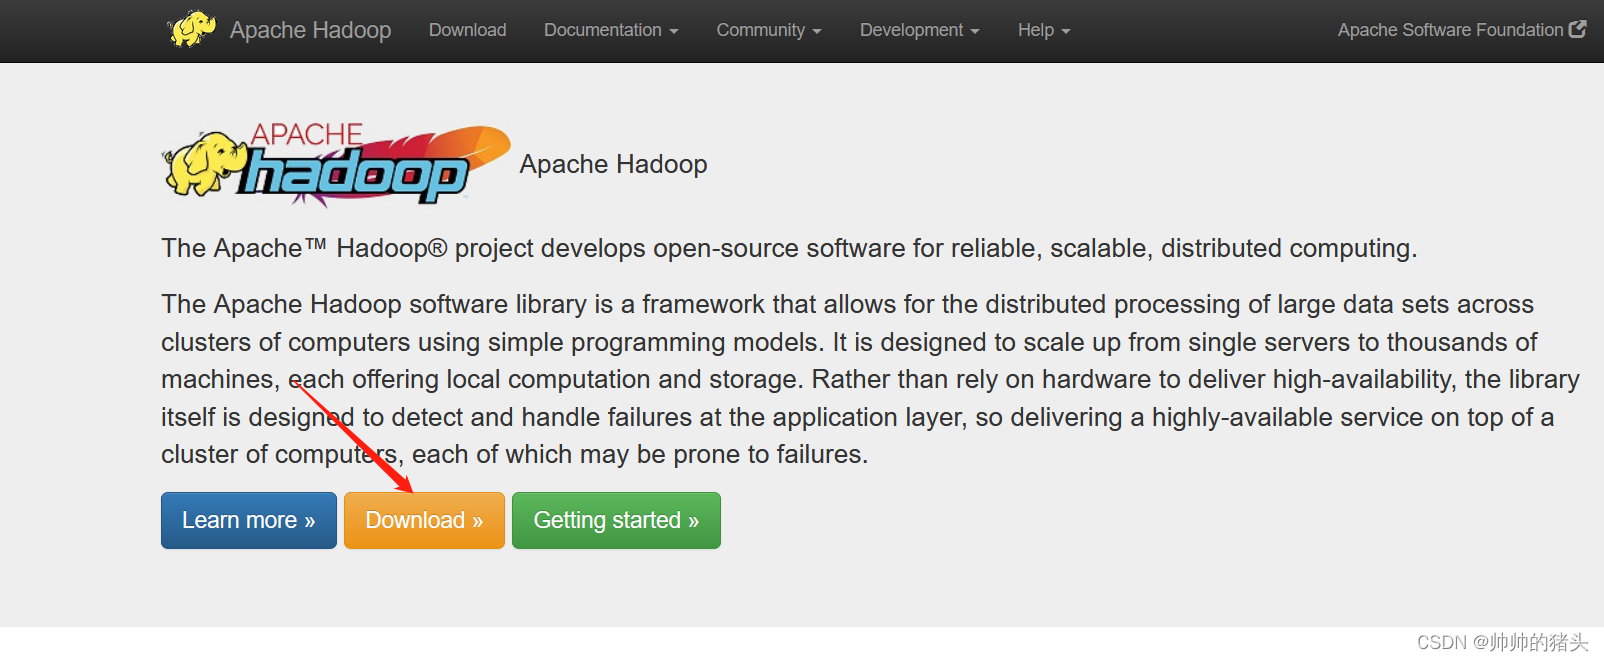Click the large Apache Hadoop logo image

[337, 165]
